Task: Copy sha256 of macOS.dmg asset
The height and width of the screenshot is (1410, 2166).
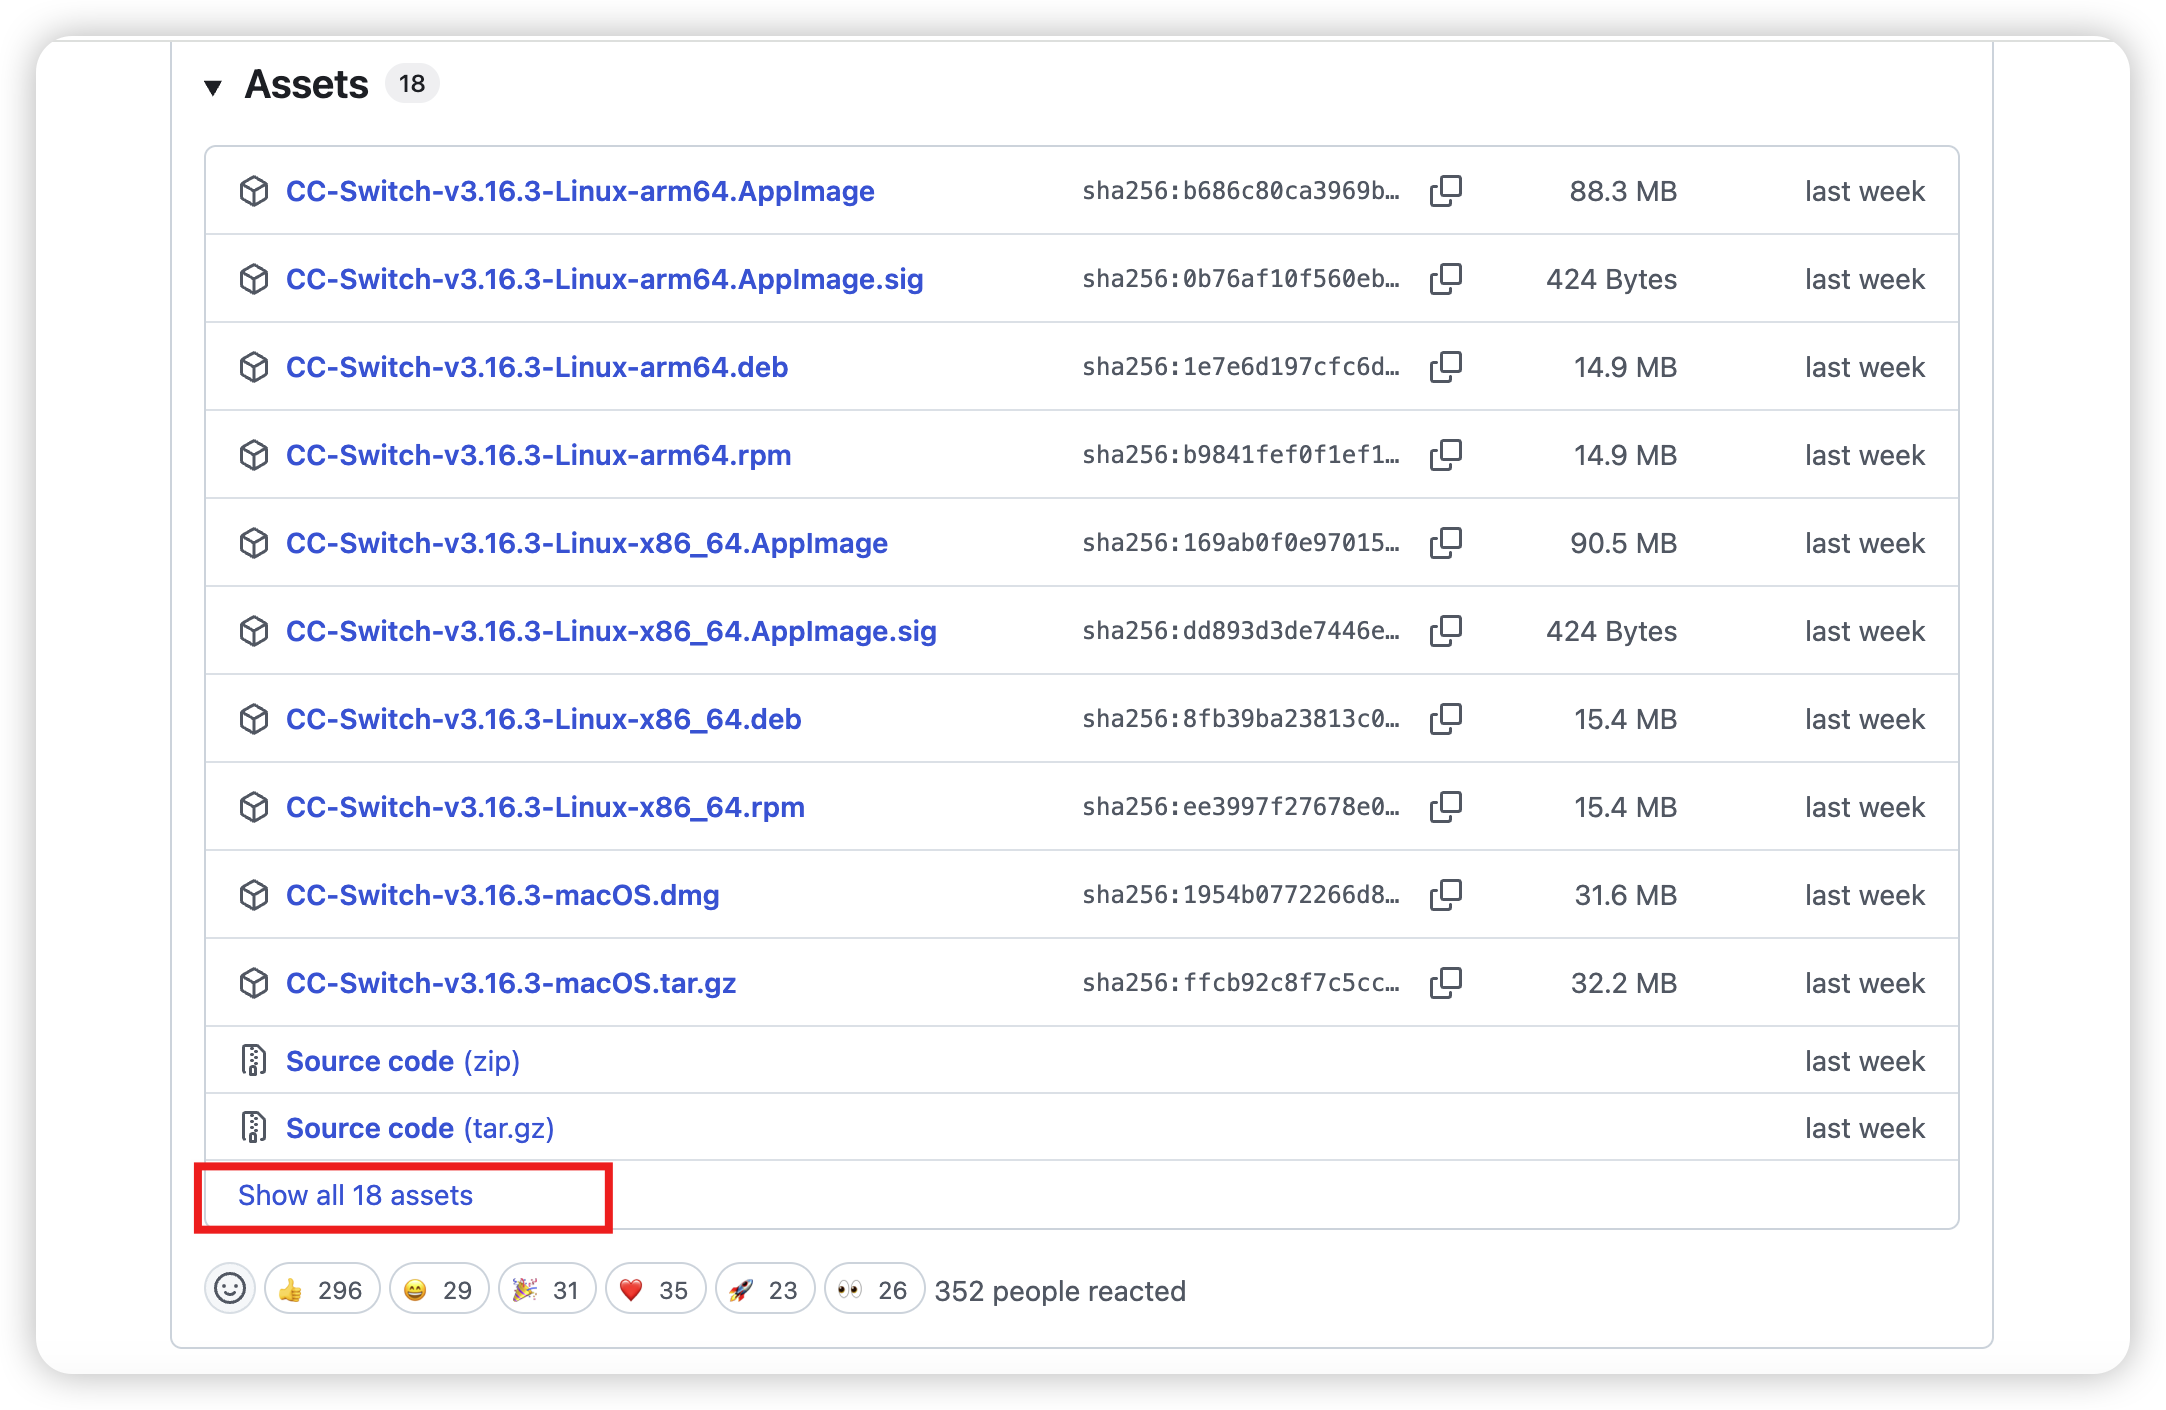Action: pyautogui.click(x=1446, y=895)
